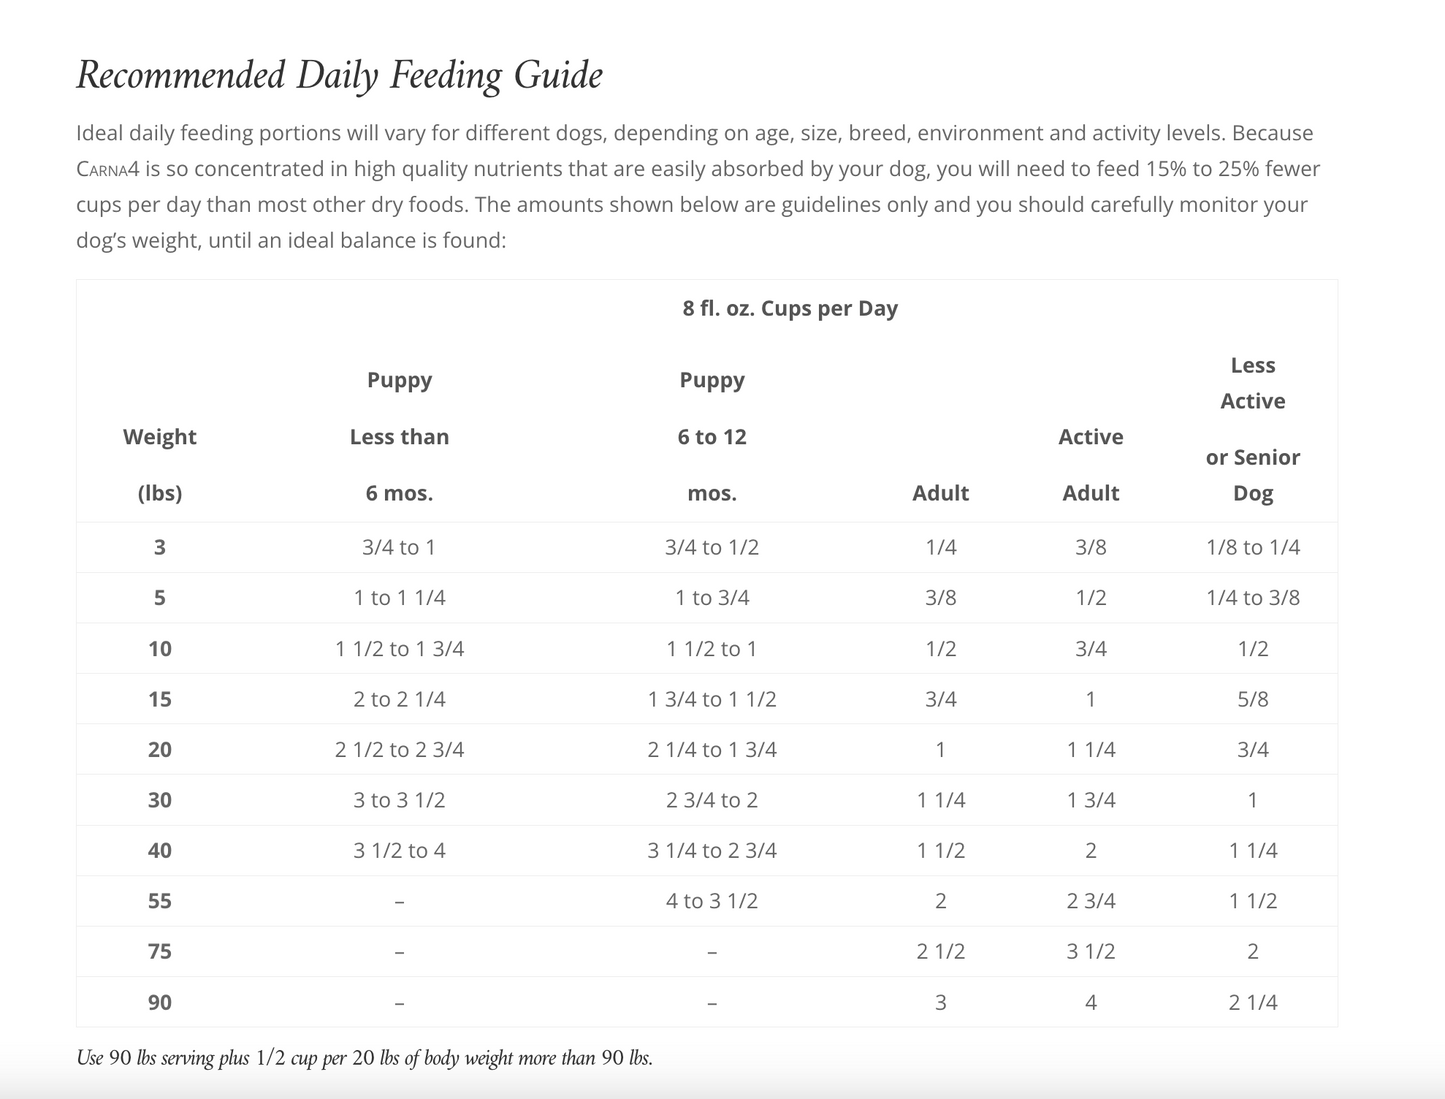Click the 'Puppy 6 to 12 mos.' column header
1445x1099 pixels.
pos(712,436)
